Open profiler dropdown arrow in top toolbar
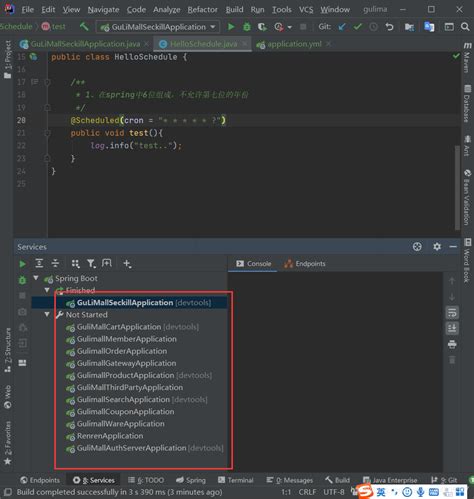474x499 pixels. pyautogui.click(x=289, y=27)
